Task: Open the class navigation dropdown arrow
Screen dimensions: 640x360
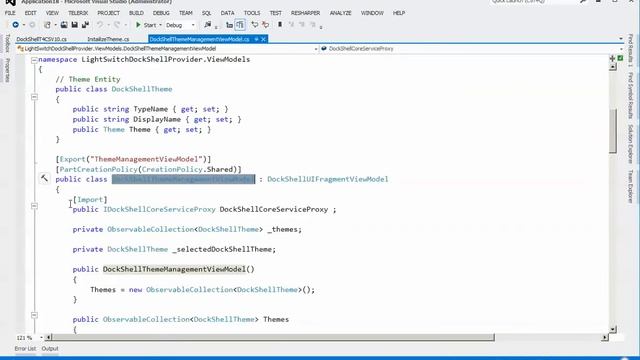Action: click(x=316, y=49)
